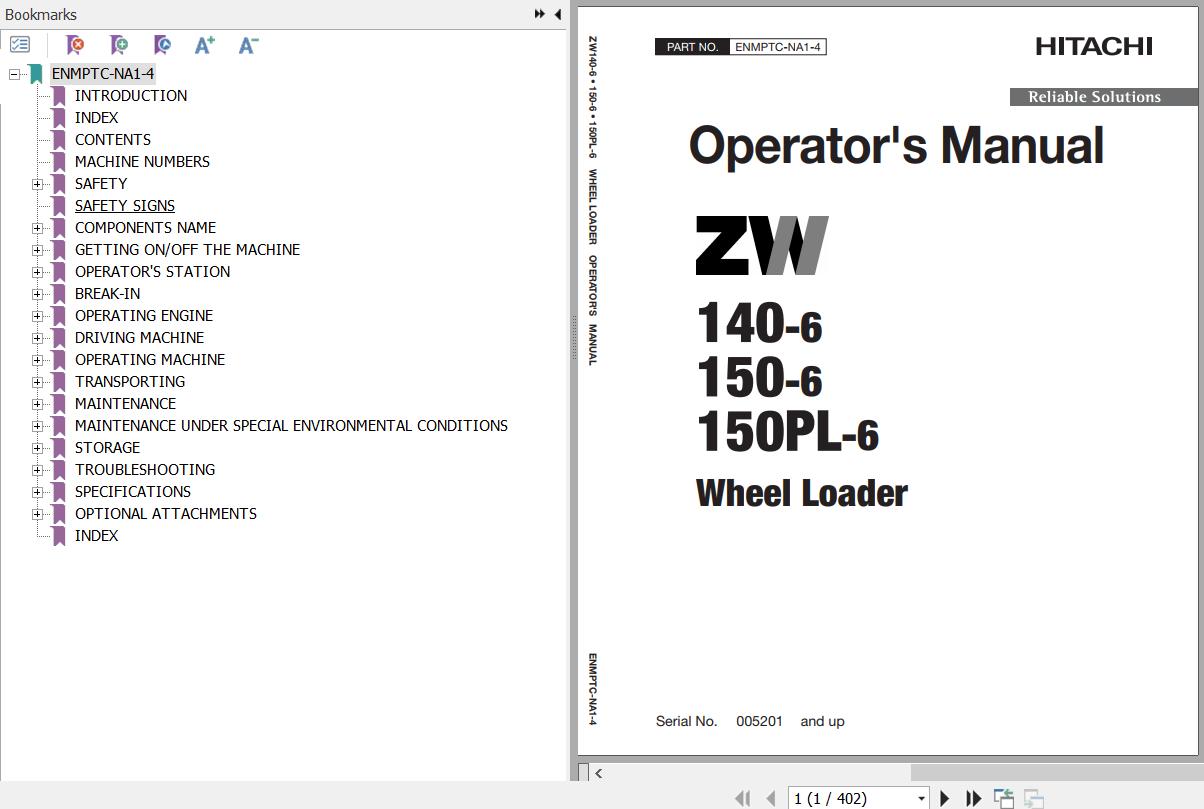Open the SAFETY bookmark

coord(101,184)
